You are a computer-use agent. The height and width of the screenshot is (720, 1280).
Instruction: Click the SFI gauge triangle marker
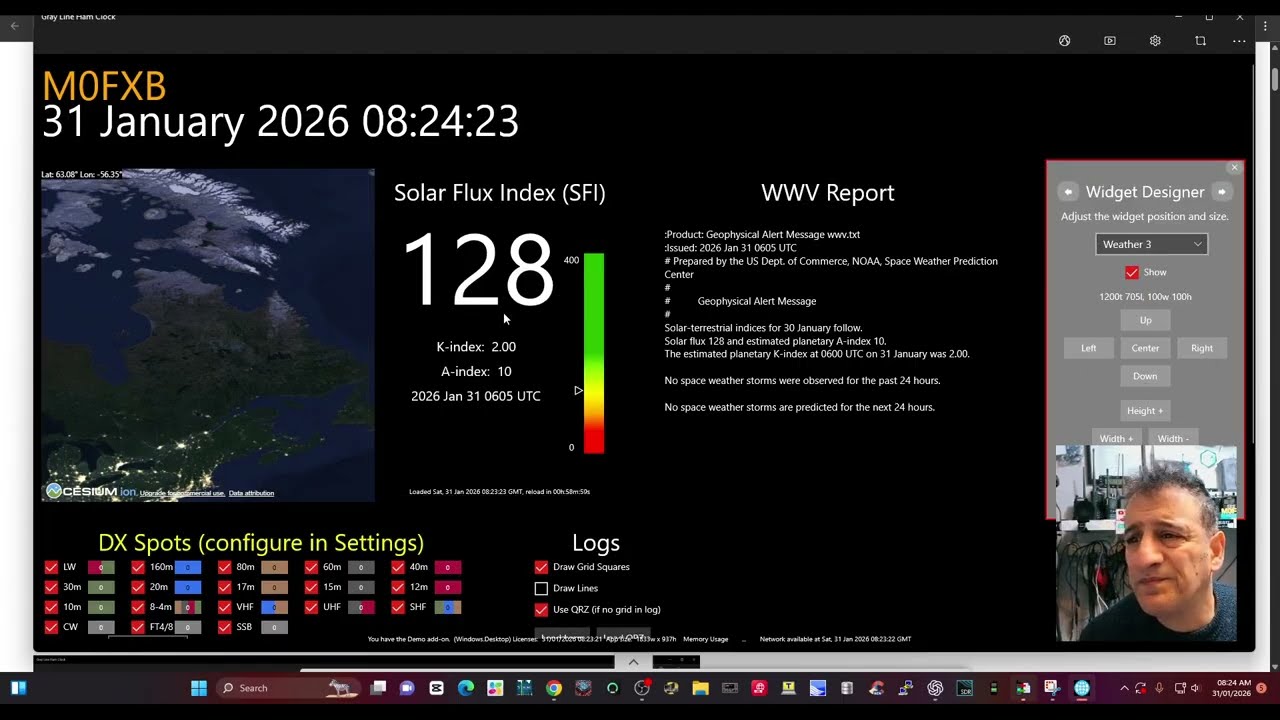coord(577,390)
